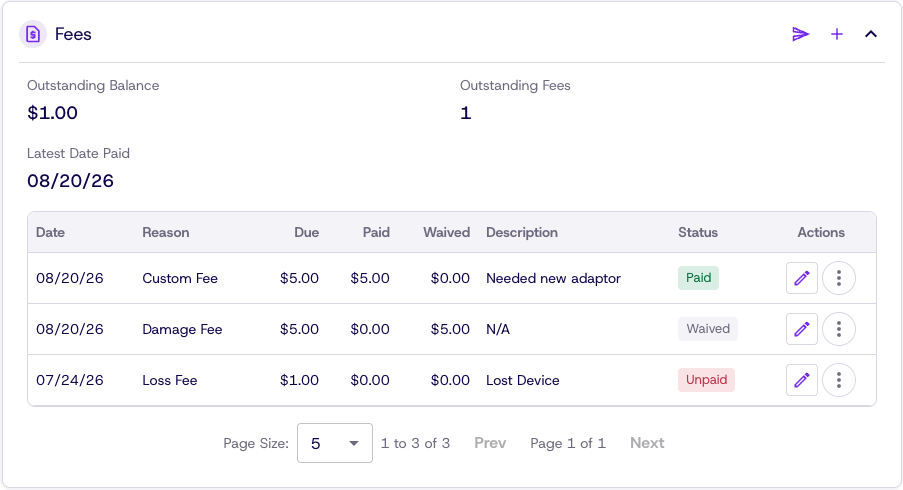The image size is (903, 490).
Task: Sort by Description column header
Action: [522, 232]
